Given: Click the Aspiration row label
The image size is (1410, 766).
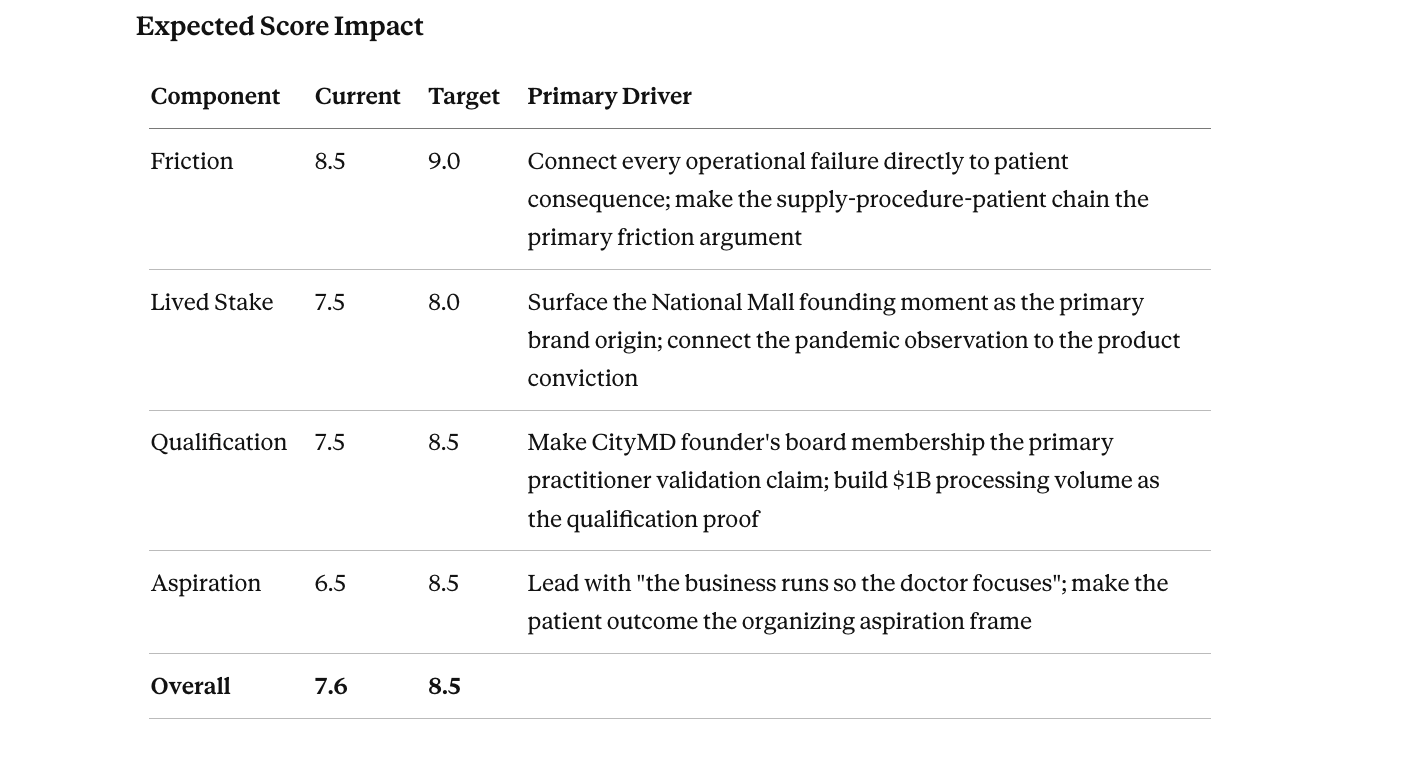Looking at the screenshot, I should click(x=206, y=583).
